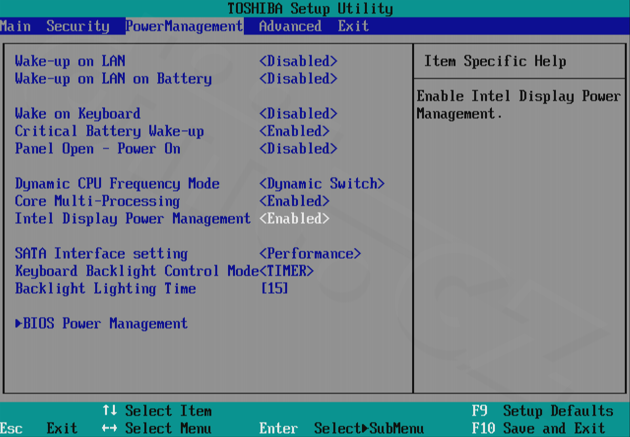Change Wake-up on LAN on Battery value
630x437 pixels.
coord(298,79)
